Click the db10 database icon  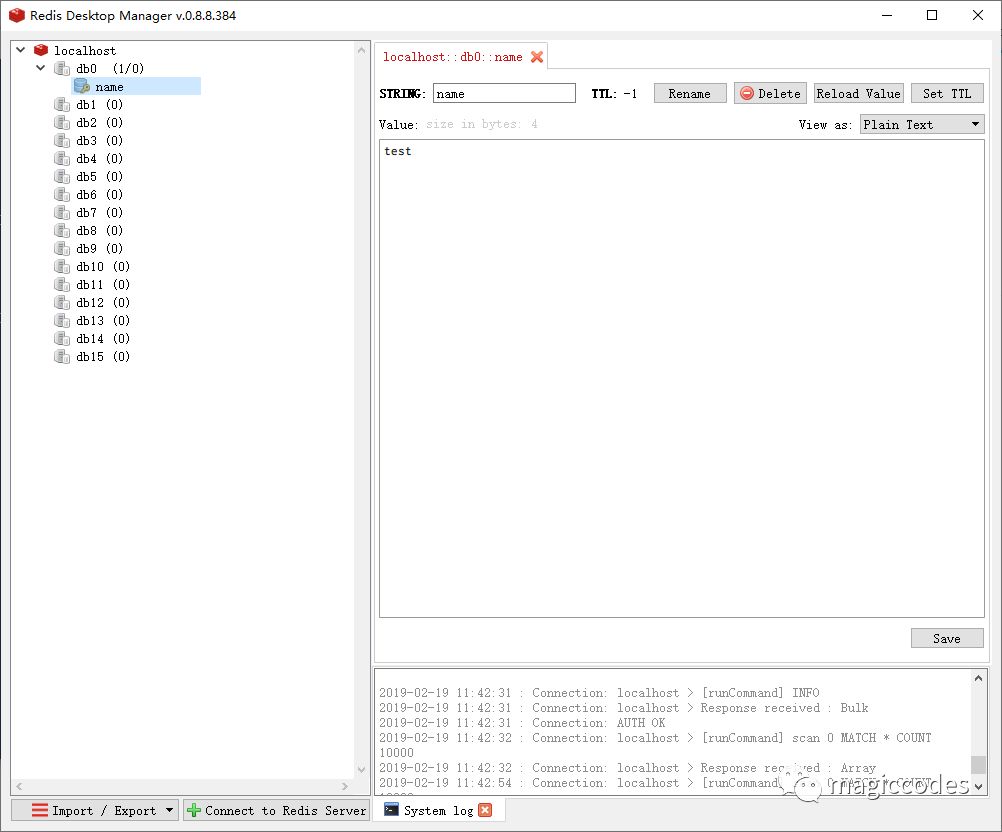point(62,266)
